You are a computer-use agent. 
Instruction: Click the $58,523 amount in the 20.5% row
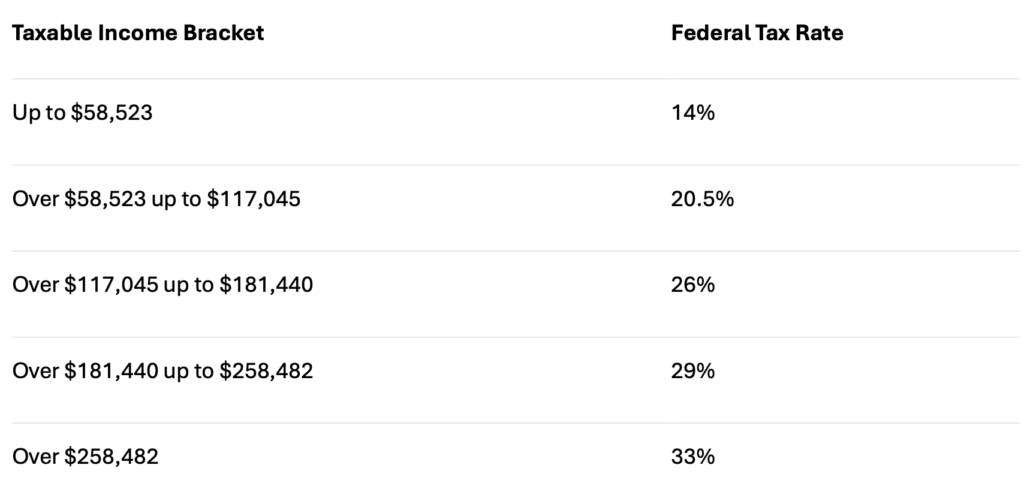[105, 200]
